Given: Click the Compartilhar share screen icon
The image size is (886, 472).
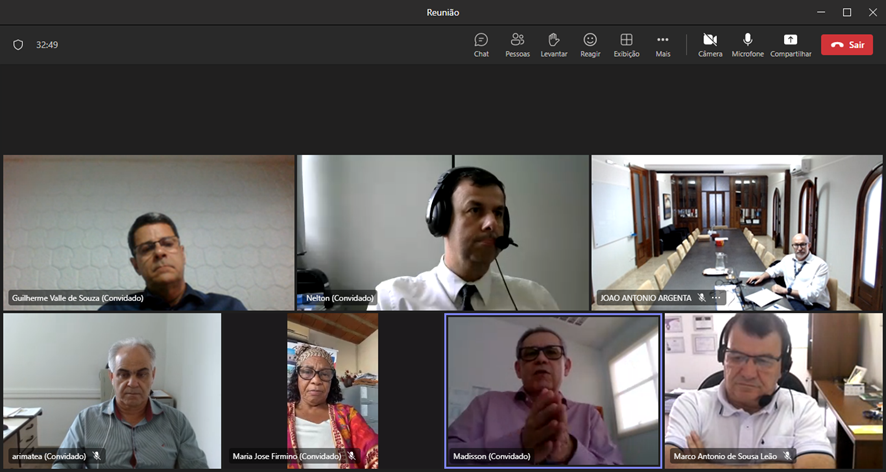Looking at the screenshot, I should pos(790,44).
